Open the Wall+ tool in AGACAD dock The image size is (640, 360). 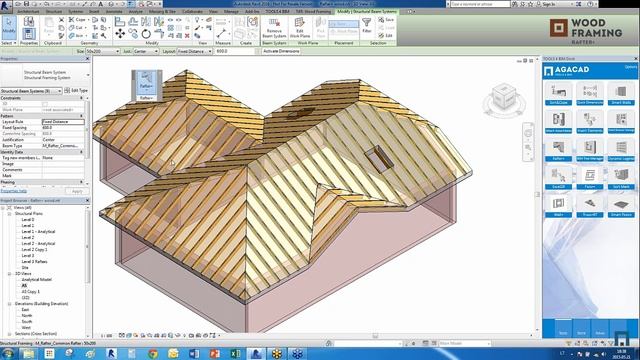(558, 205)
